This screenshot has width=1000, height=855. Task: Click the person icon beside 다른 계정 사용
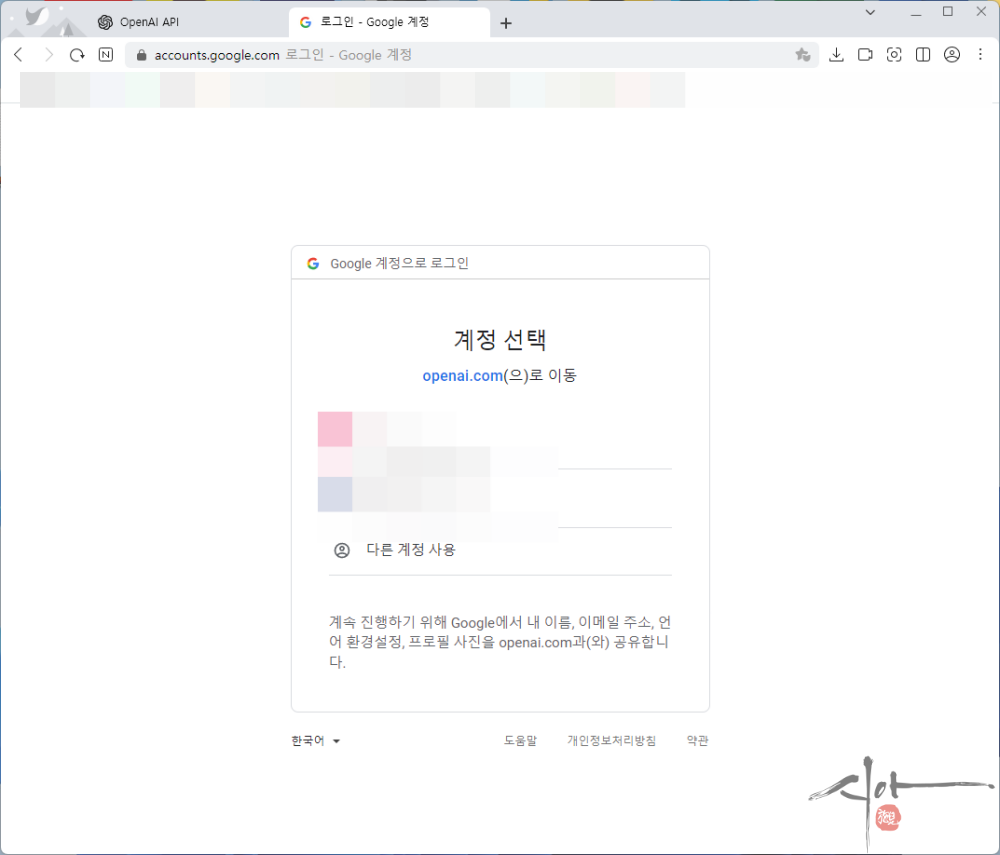click(342, 550)
